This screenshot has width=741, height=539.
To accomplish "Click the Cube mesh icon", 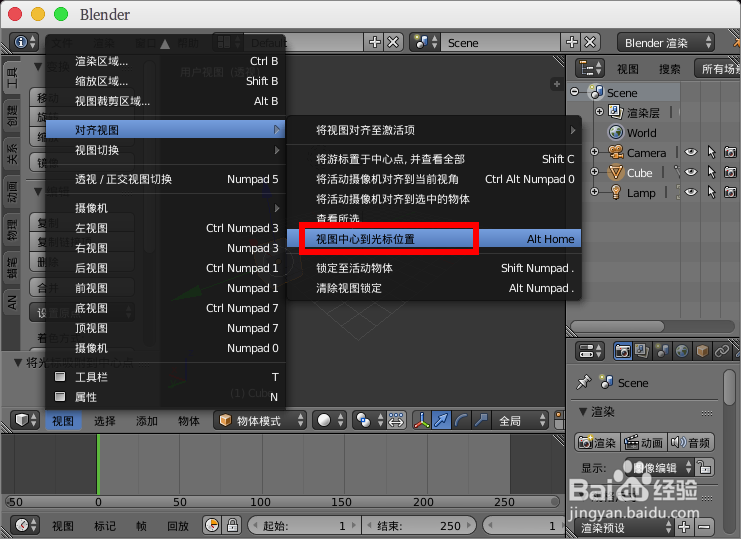I will pyautogui.click(x=616, y=172).
